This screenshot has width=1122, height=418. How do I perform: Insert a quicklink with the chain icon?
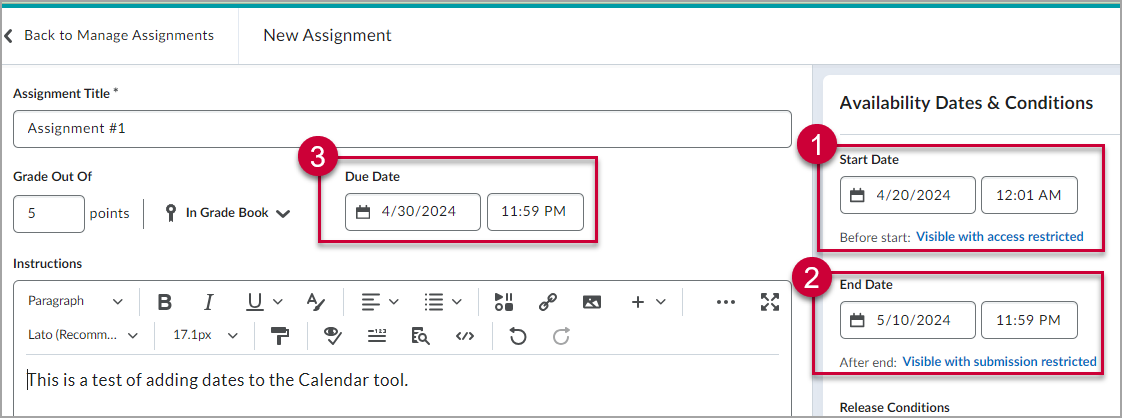pos(547,302)
